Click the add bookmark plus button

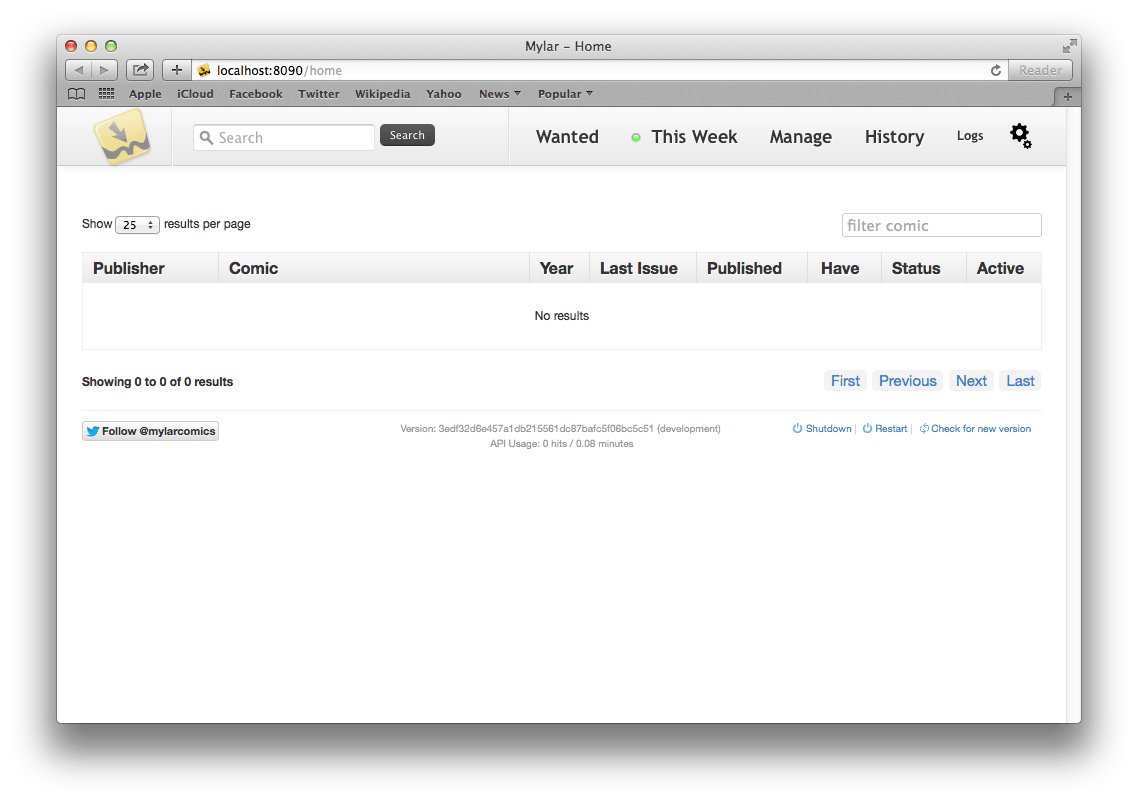[x=176, y=70]
